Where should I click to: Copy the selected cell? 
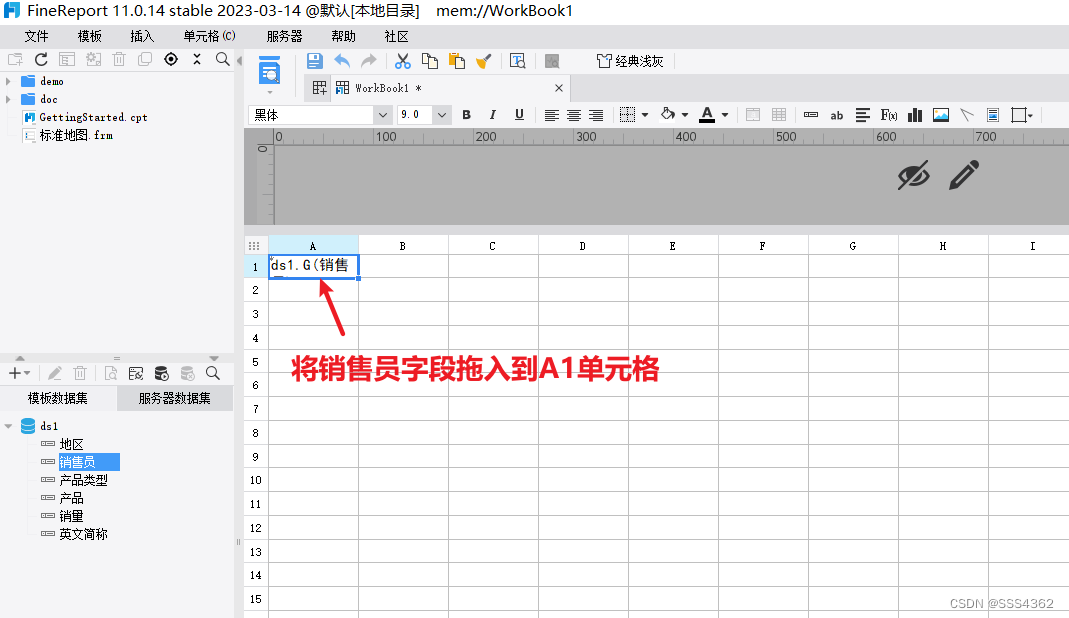click(x=430, y=61)
